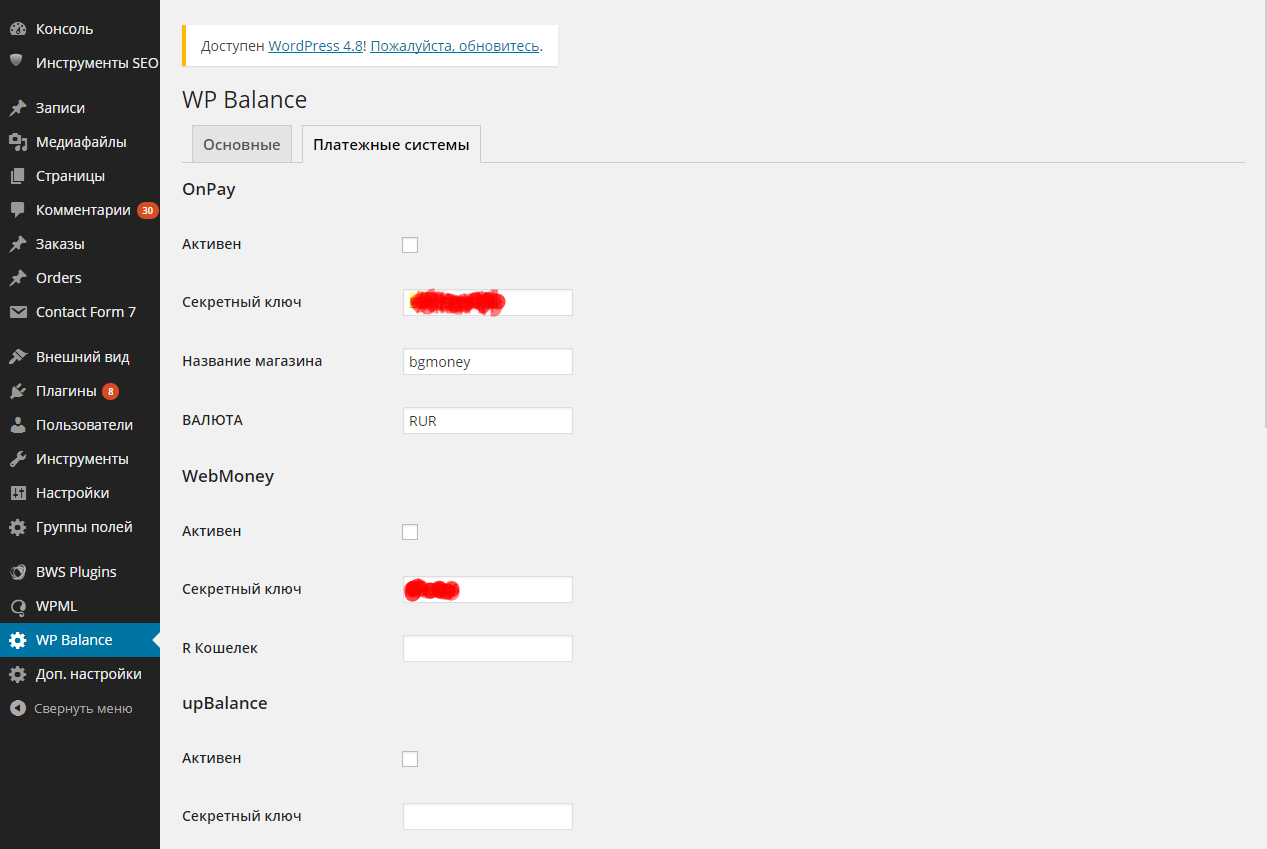Screen dimensions: 1267x849
Task: Click the Комментарии speech bubble icon
Action: pyautogui.click(x=17, y=210)
